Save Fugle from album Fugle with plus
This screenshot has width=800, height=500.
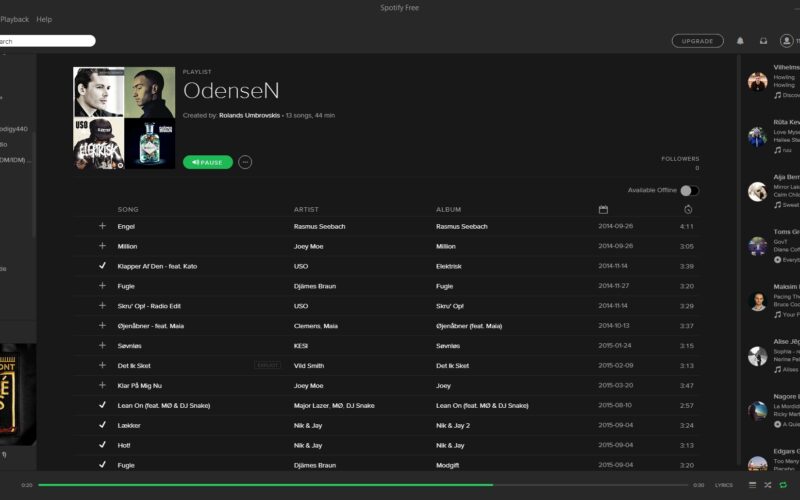pos(102,286)
